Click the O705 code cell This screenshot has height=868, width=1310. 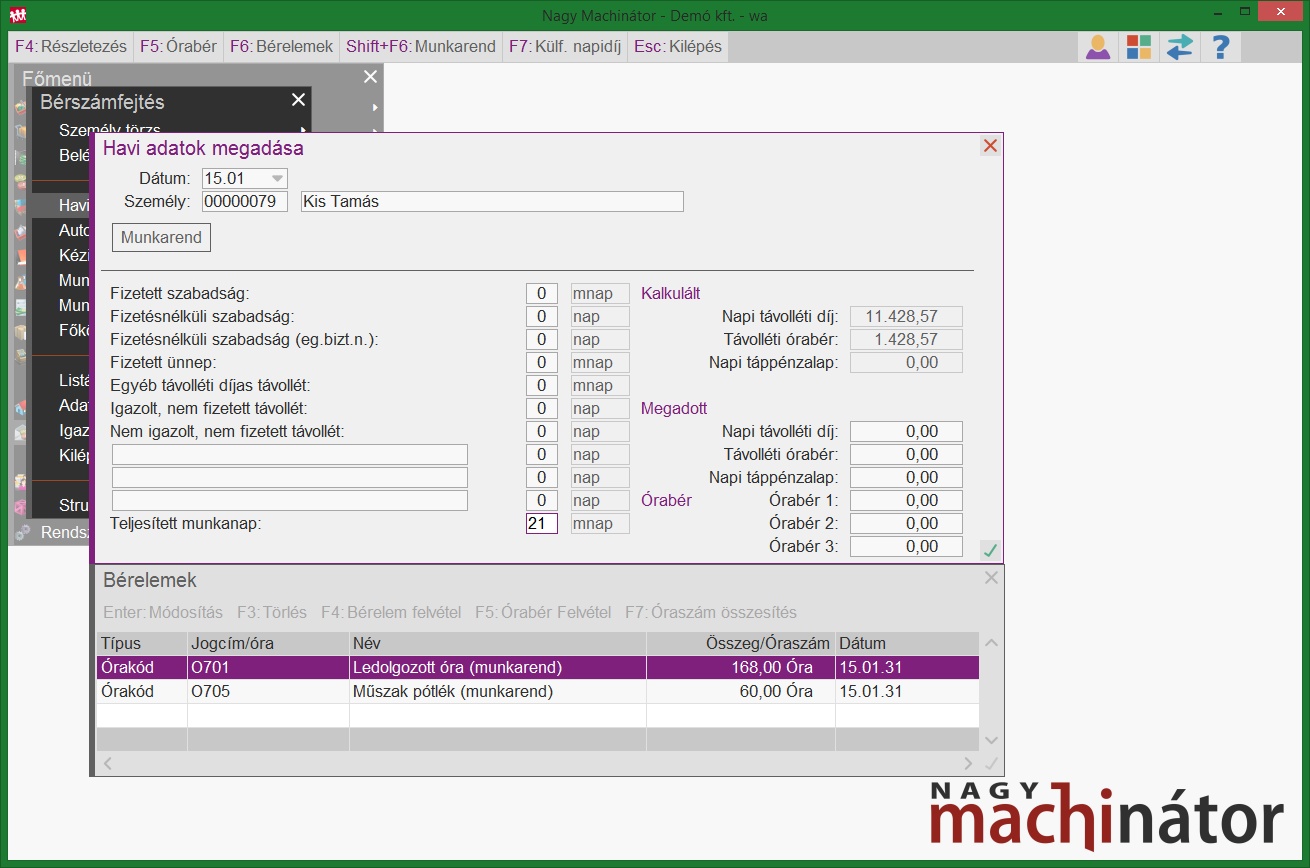(268, 691)
